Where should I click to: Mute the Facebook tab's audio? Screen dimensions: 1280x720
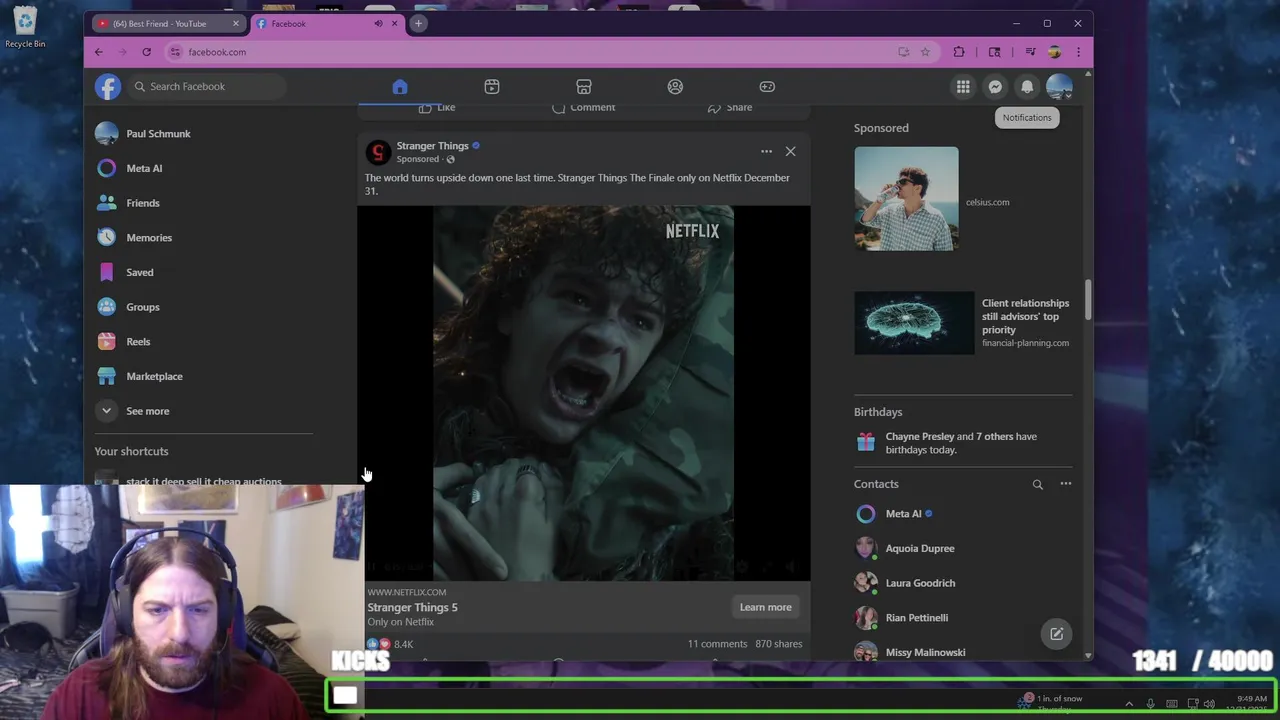tap(378, 23)
